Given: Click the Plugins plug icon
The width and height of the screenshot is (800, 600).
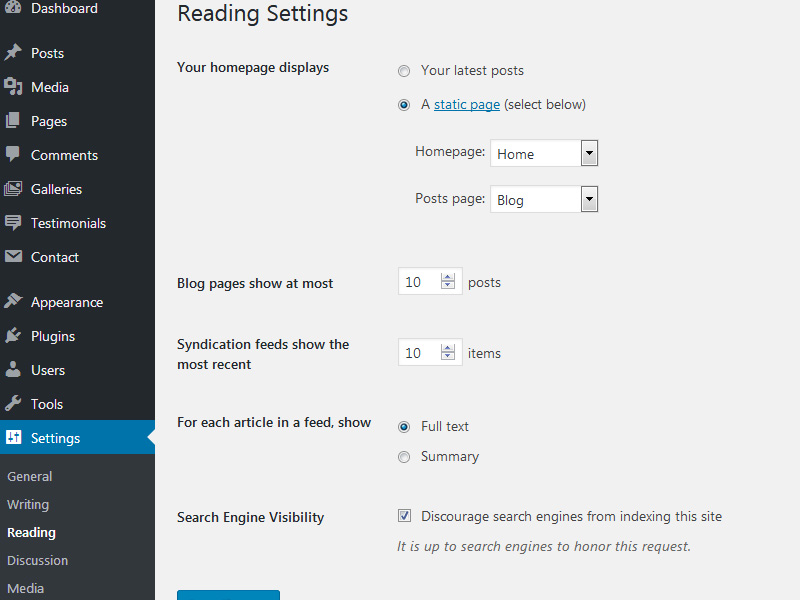Looking at the screenshot, I should tap(13, 336).
